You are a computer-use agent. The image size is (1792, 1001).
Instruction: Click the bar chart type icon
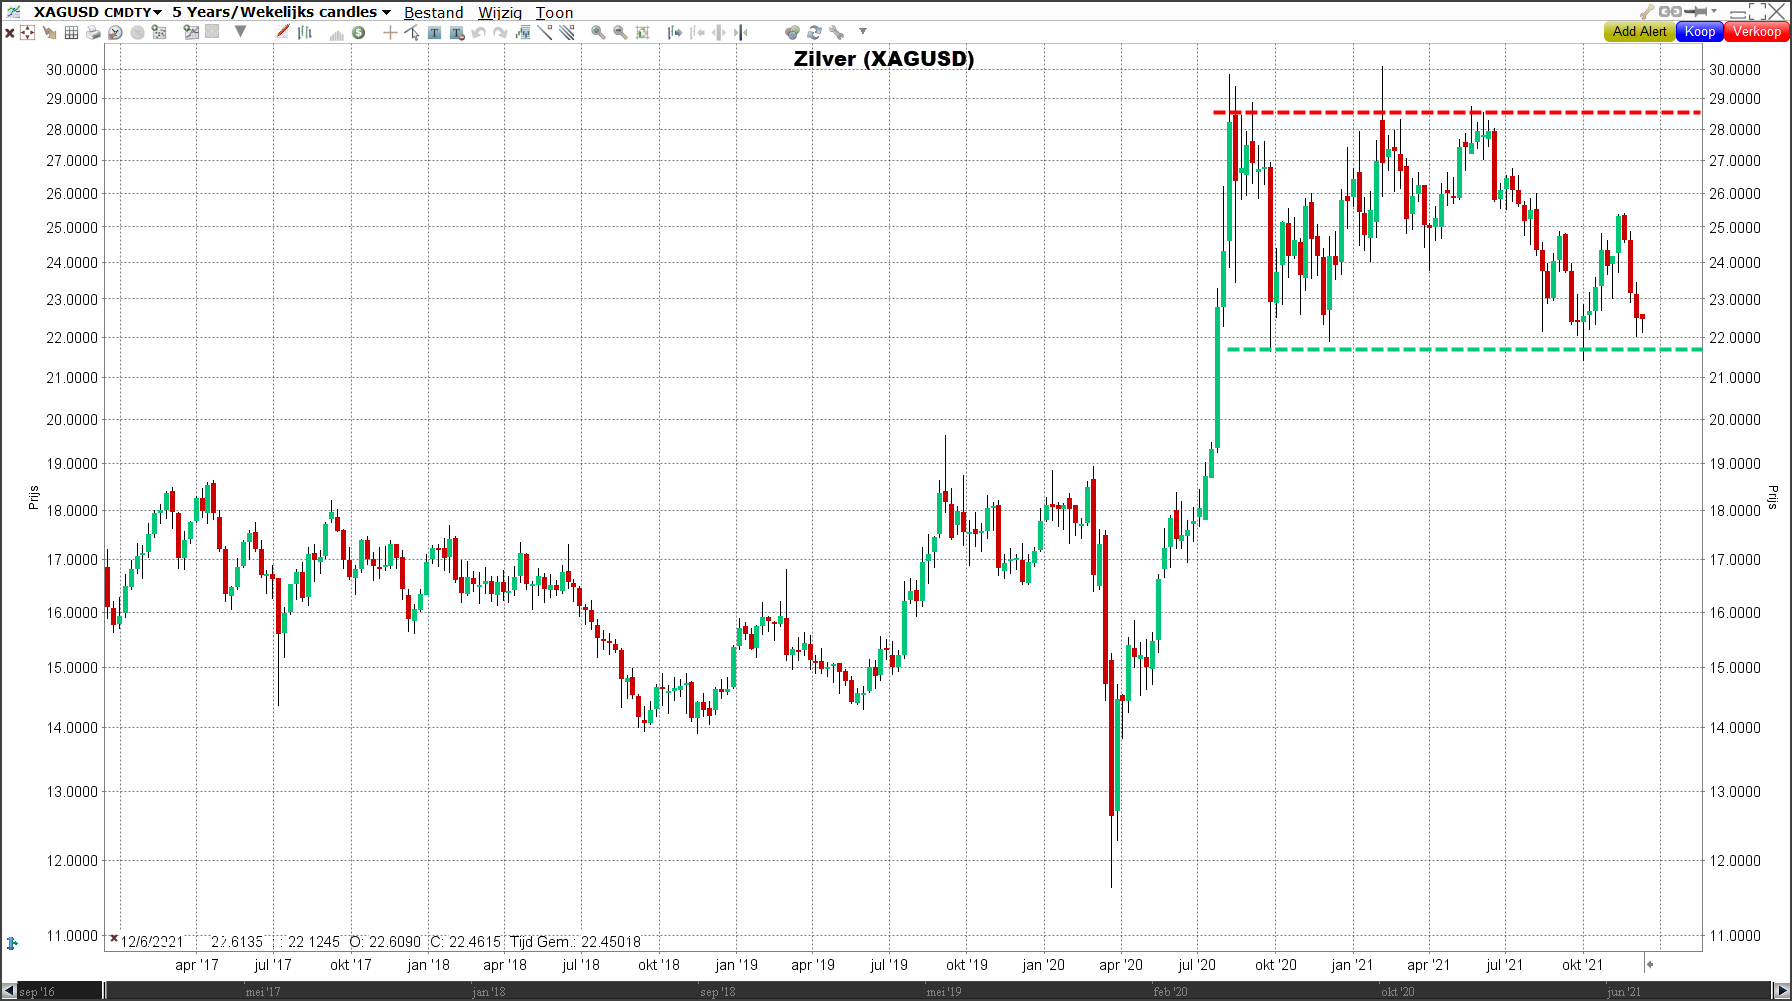pyautogui.click(x=305, y=32)
